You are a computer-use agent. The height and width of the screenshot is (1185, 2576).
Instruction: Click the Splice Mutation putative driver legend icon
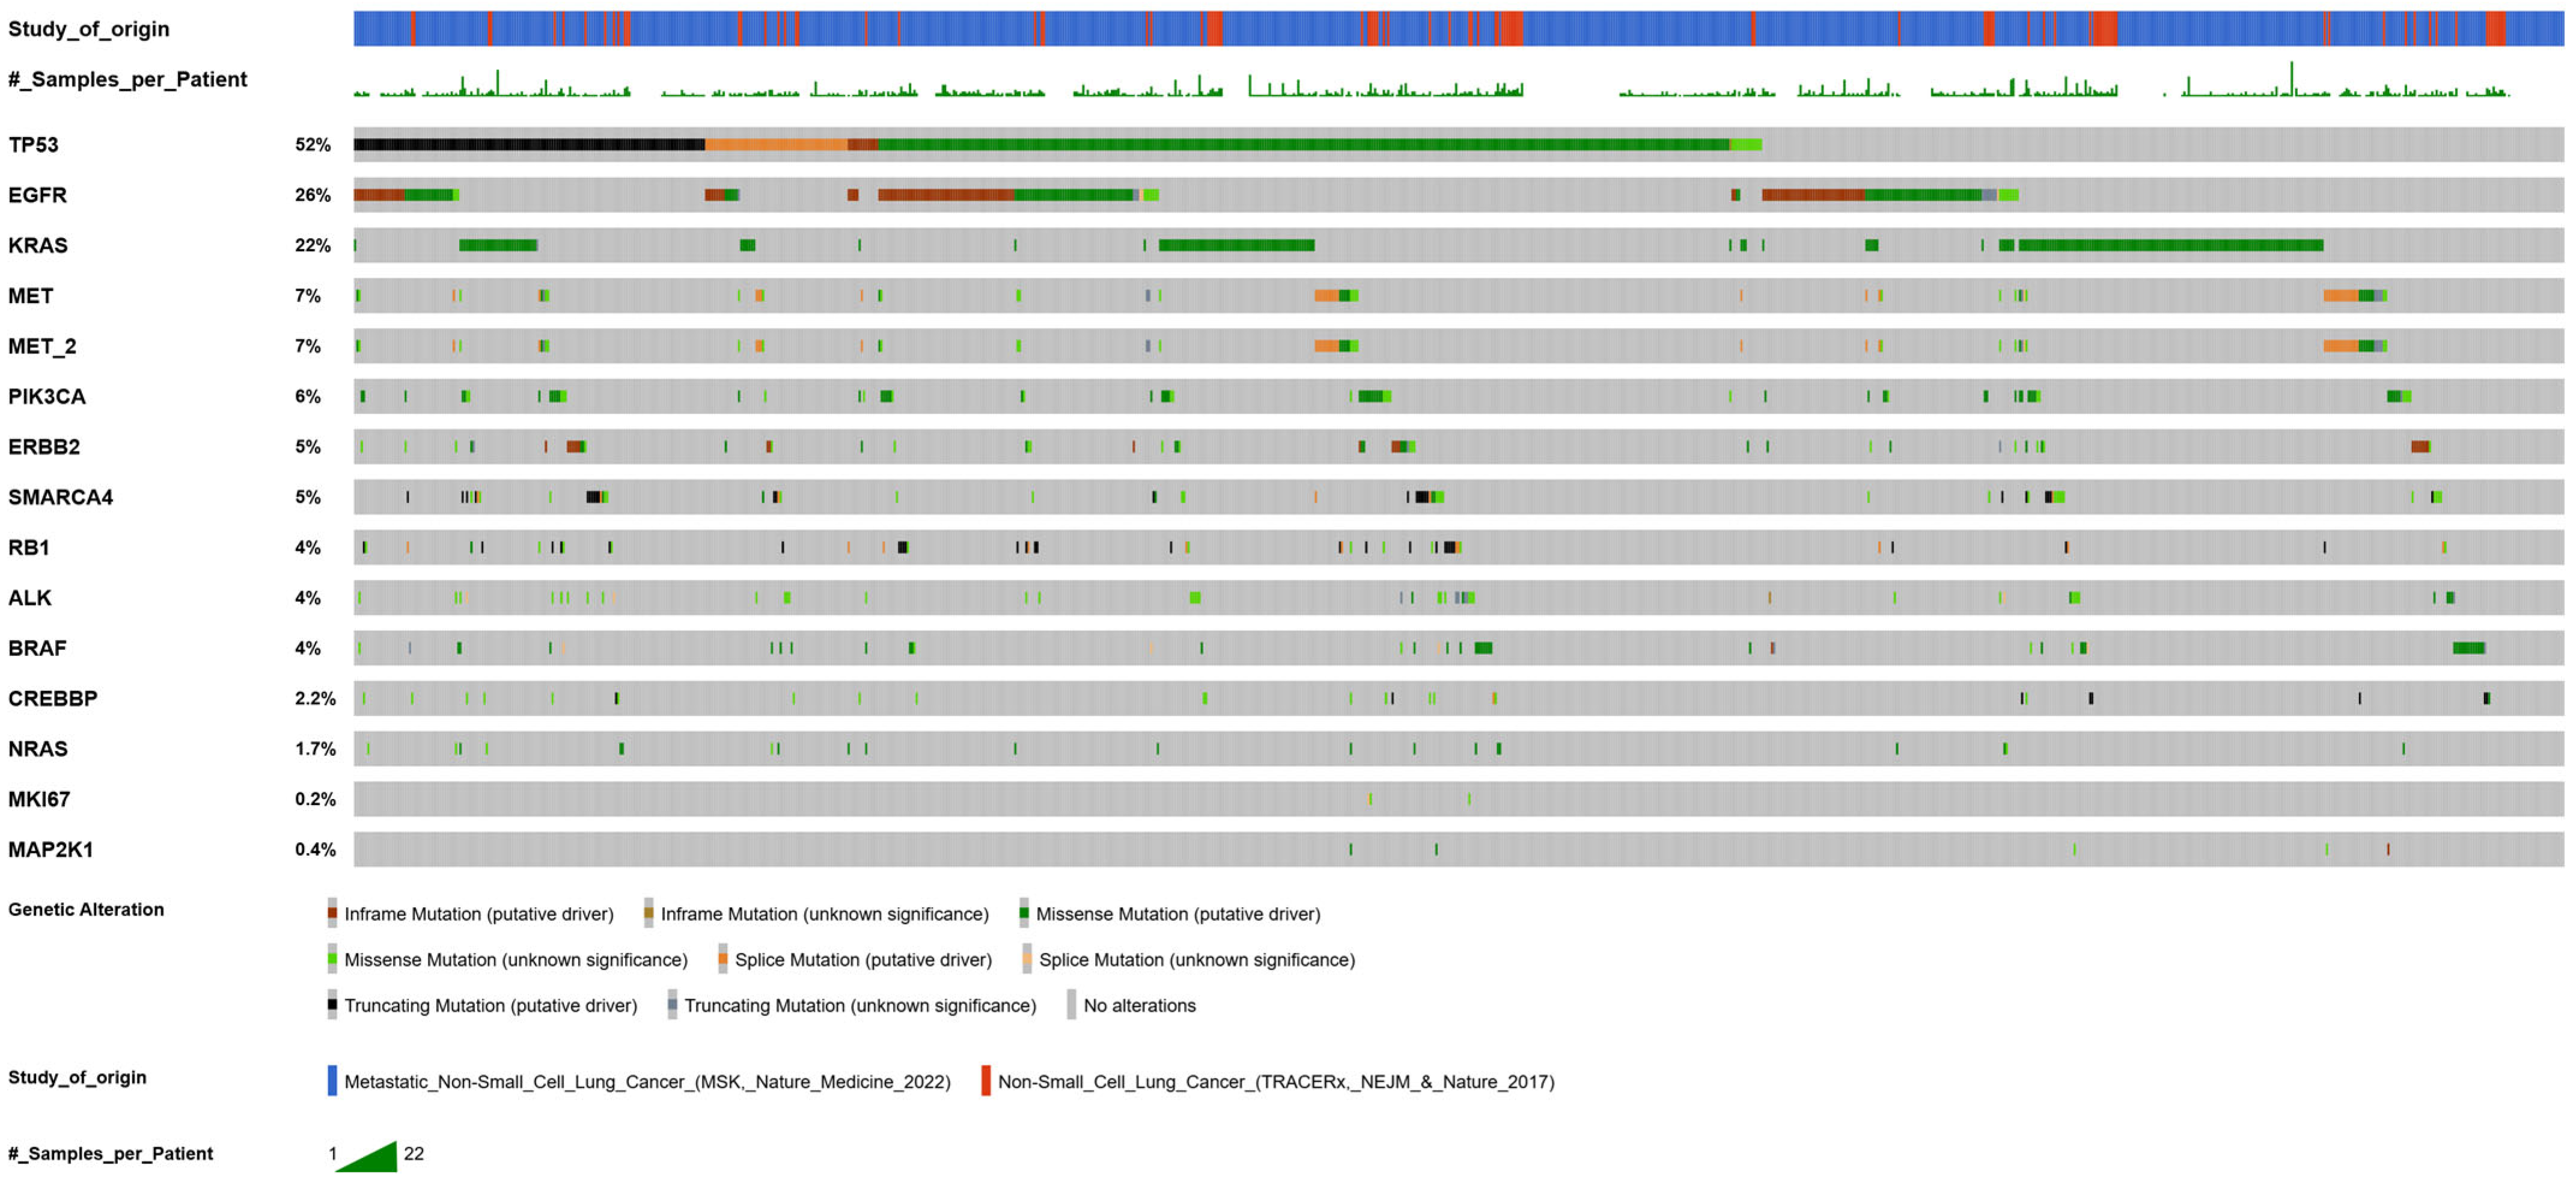click(x=722, y=959)
